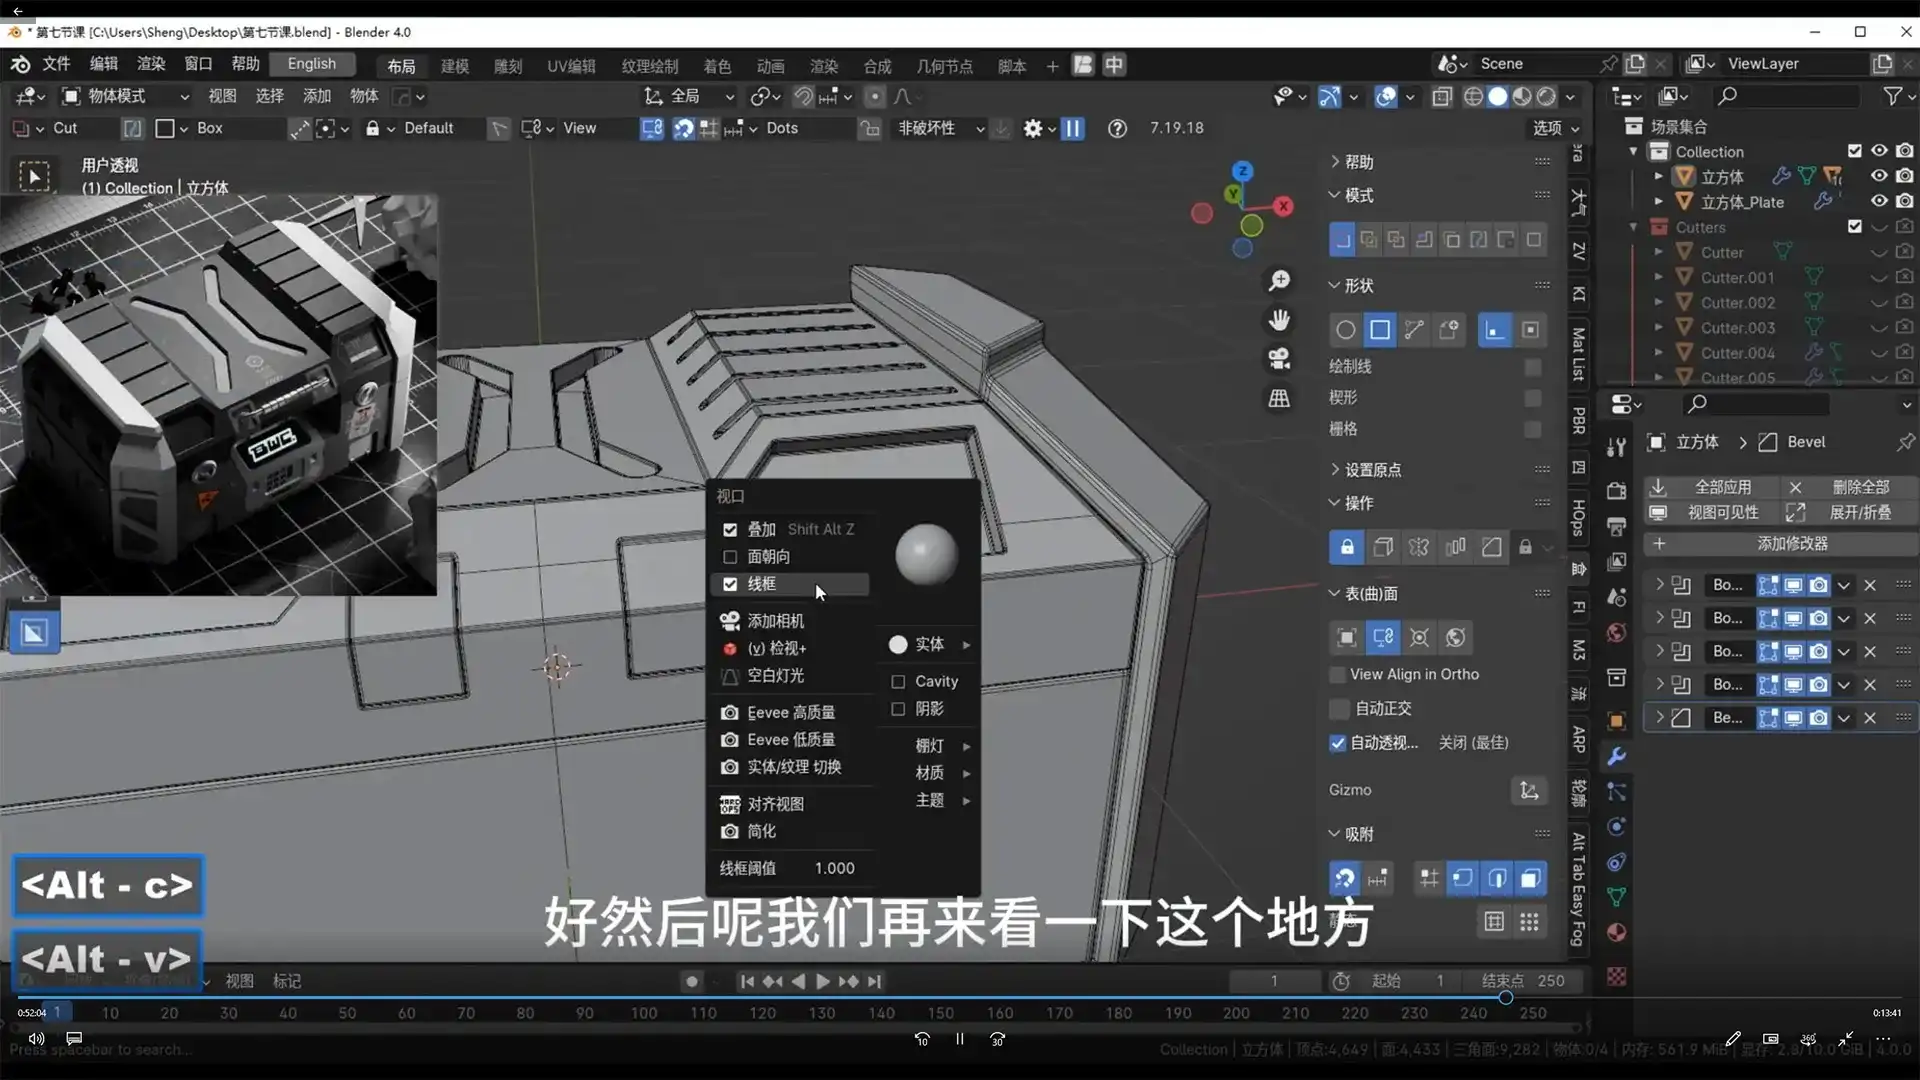Hide 立方体 using its eye visibility toggle
The image size is (1920, 1080).
click(x=1880, y=175)
